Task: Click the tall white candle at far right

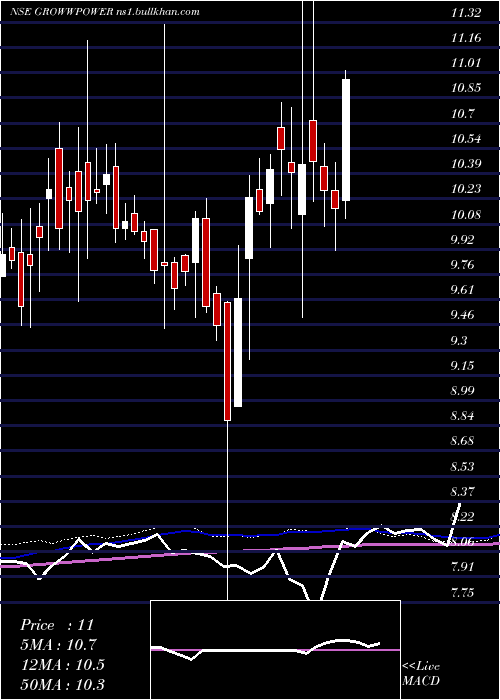Action: (x=346, y=140)
